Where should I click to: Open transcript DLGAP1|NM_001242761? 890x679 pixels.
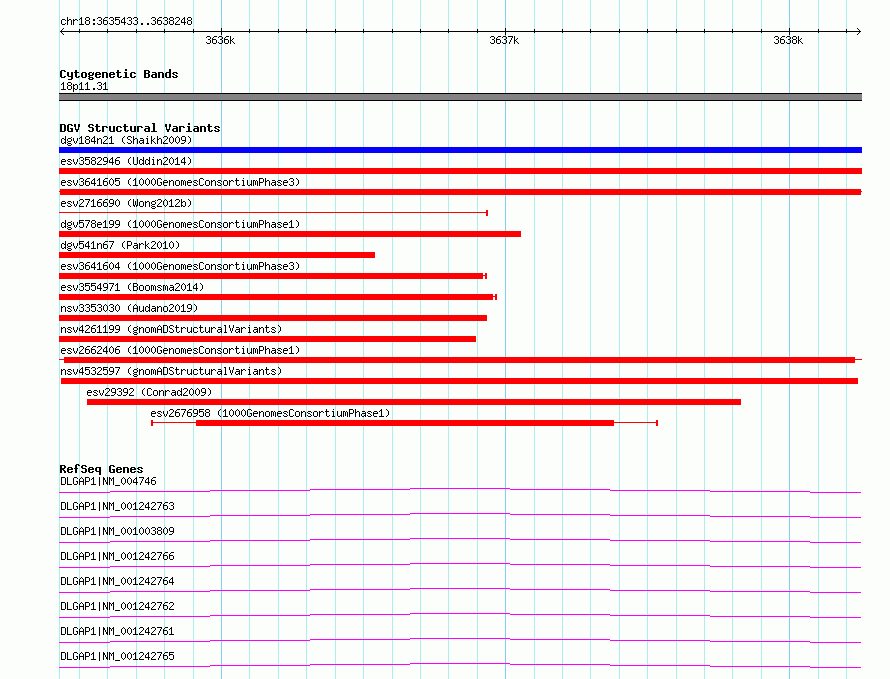117,631
